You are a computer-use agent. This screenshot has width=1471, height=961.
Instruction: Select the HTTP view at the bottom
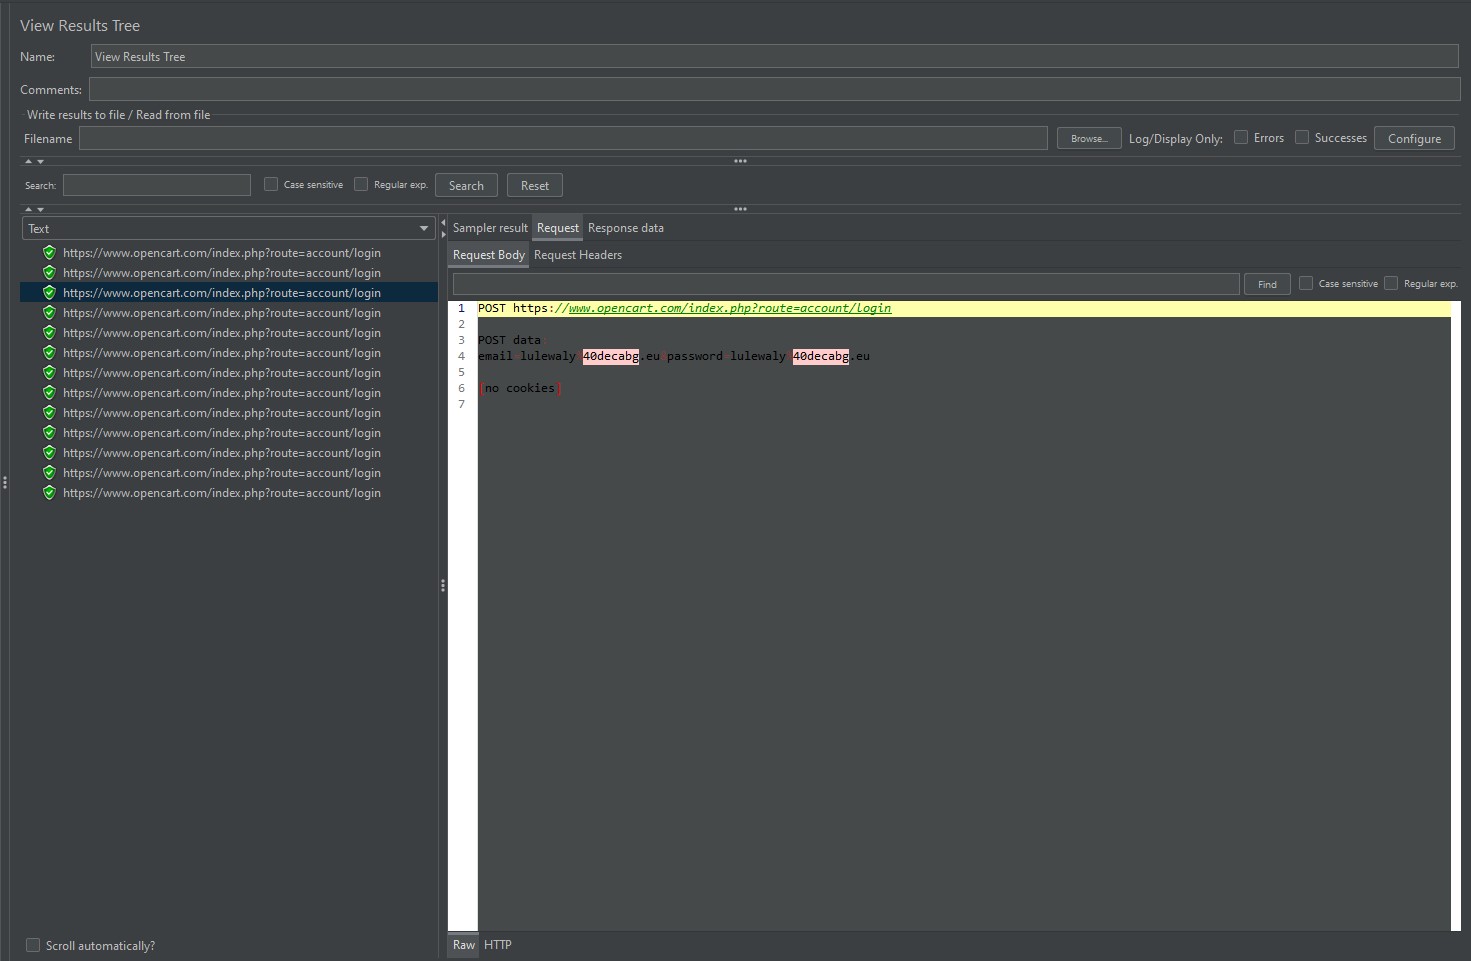[498, 944]
